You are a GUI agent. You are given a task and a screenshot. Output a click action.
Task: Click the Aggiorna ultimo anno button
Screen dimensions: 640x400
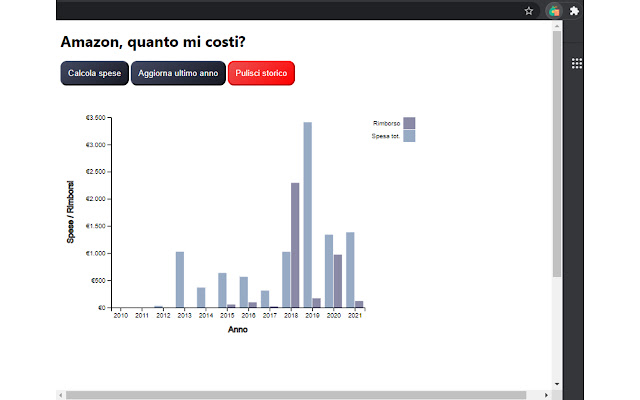pos(178,74)
